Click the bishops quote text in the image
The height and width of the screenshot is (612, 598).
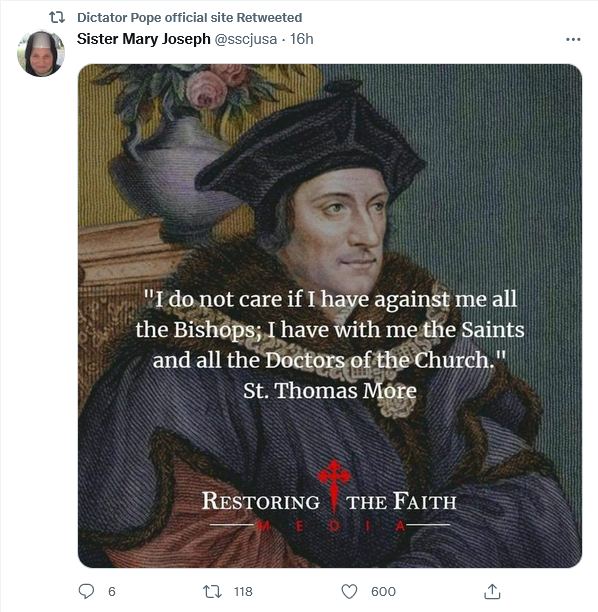tap(330, 330)
